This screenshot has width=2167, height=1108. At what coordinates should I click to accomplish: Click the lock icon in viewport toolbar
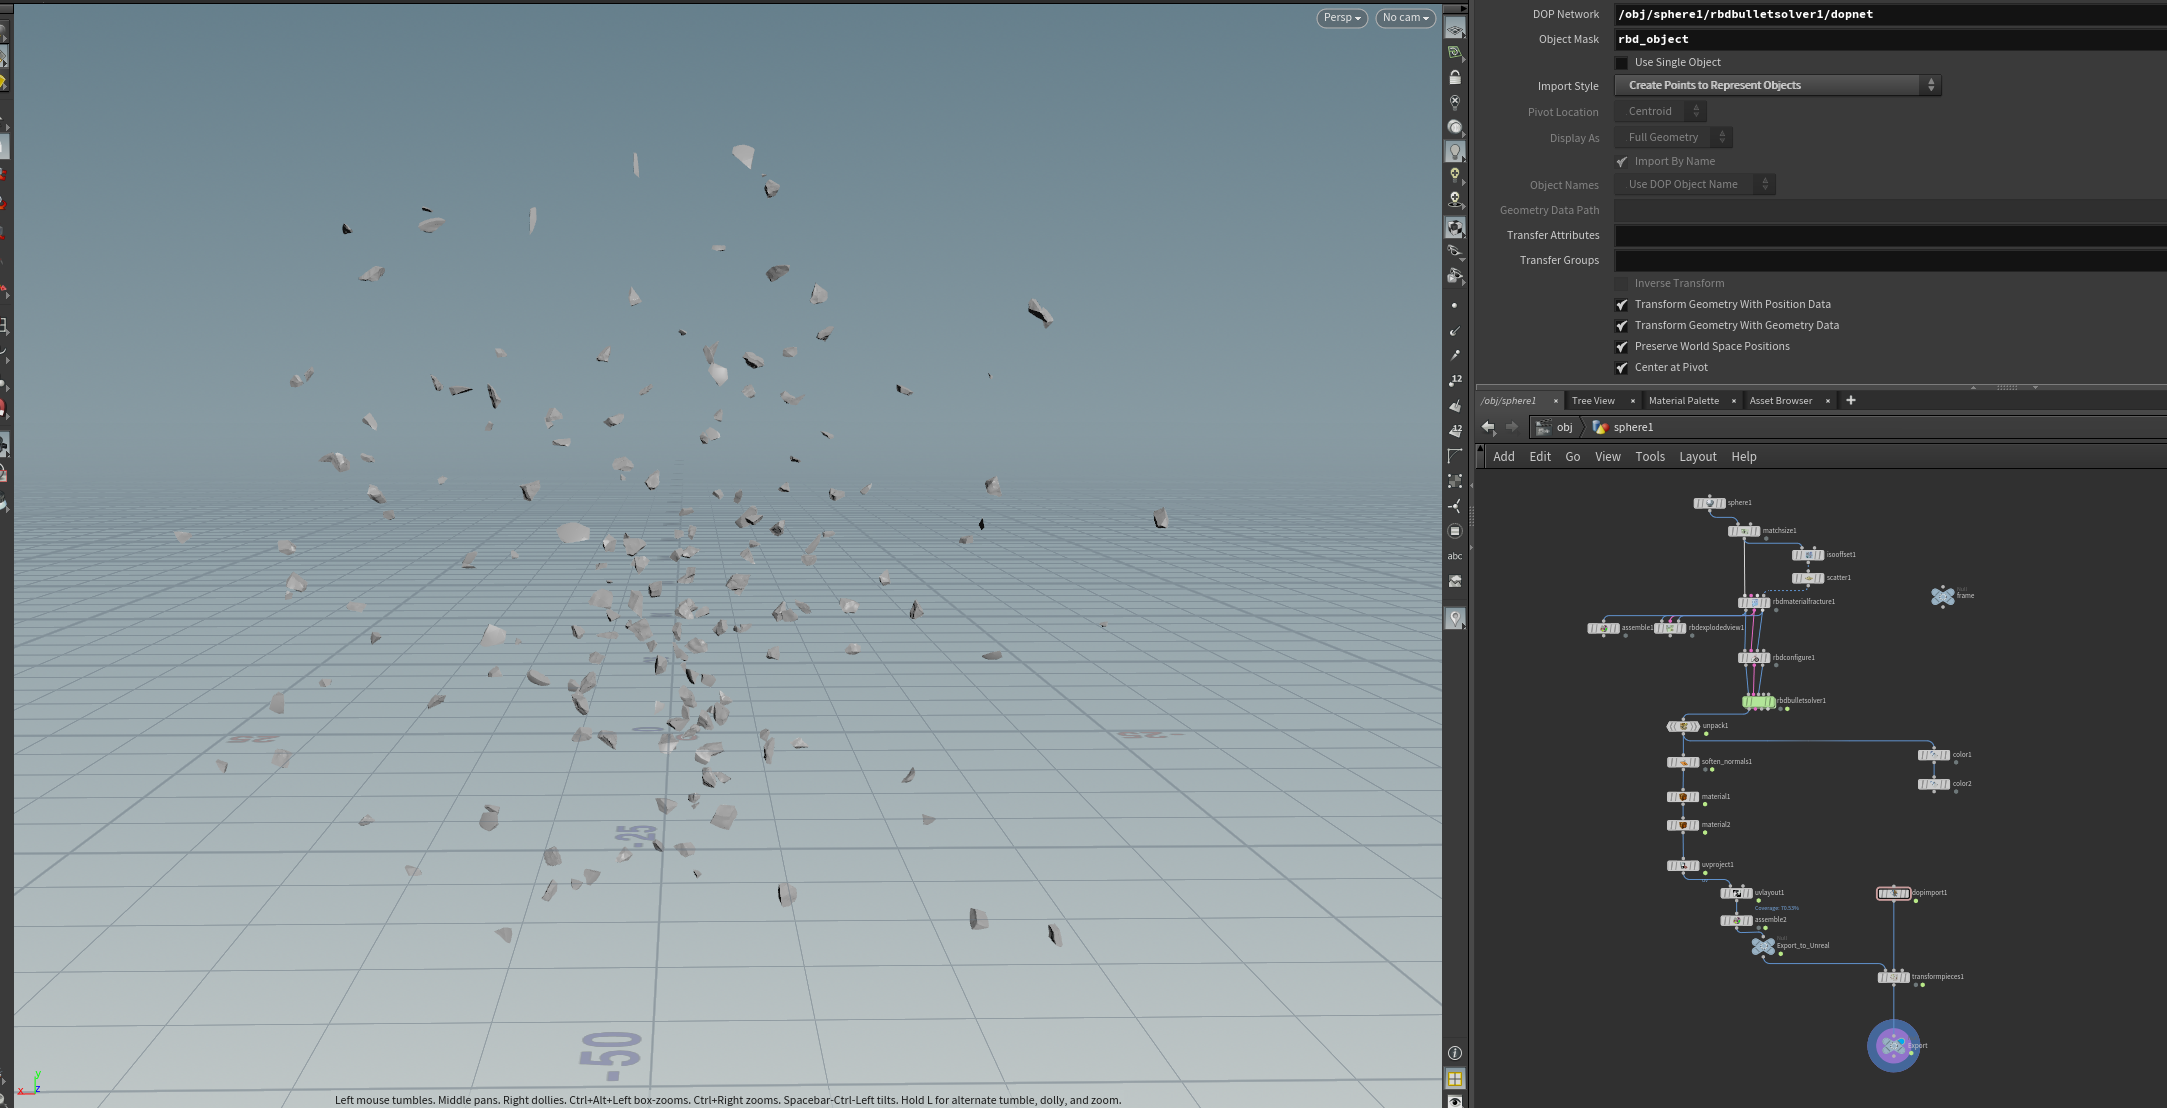(1455, 77)
